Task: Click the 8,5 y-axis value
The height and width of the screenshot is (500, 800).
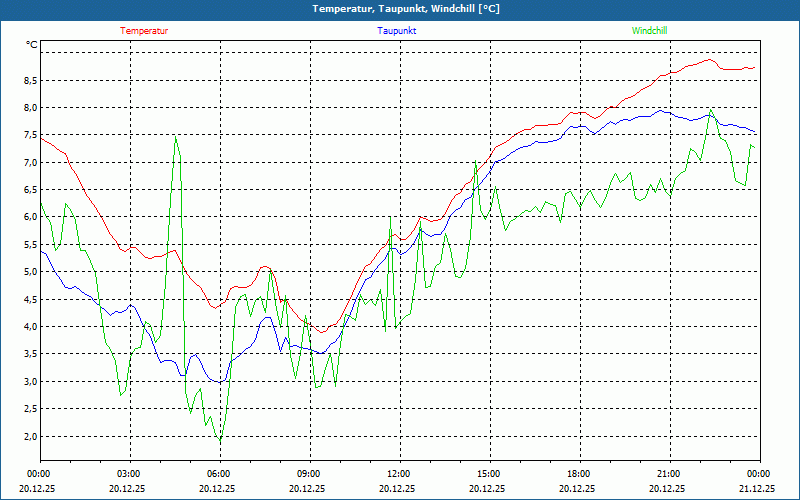Action: coord(30,80)
